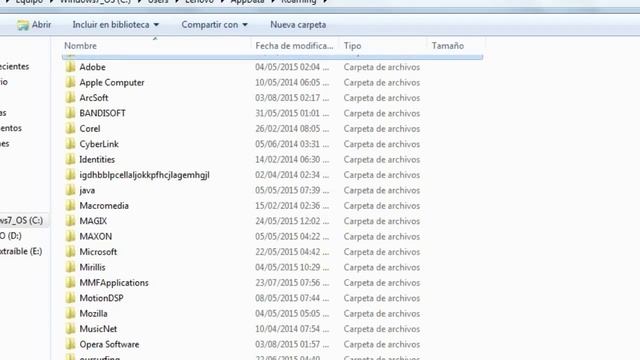Click the MMFApplications folder name
The width and height of the screenshot is (640, 360).
click(x=114, y=282)
